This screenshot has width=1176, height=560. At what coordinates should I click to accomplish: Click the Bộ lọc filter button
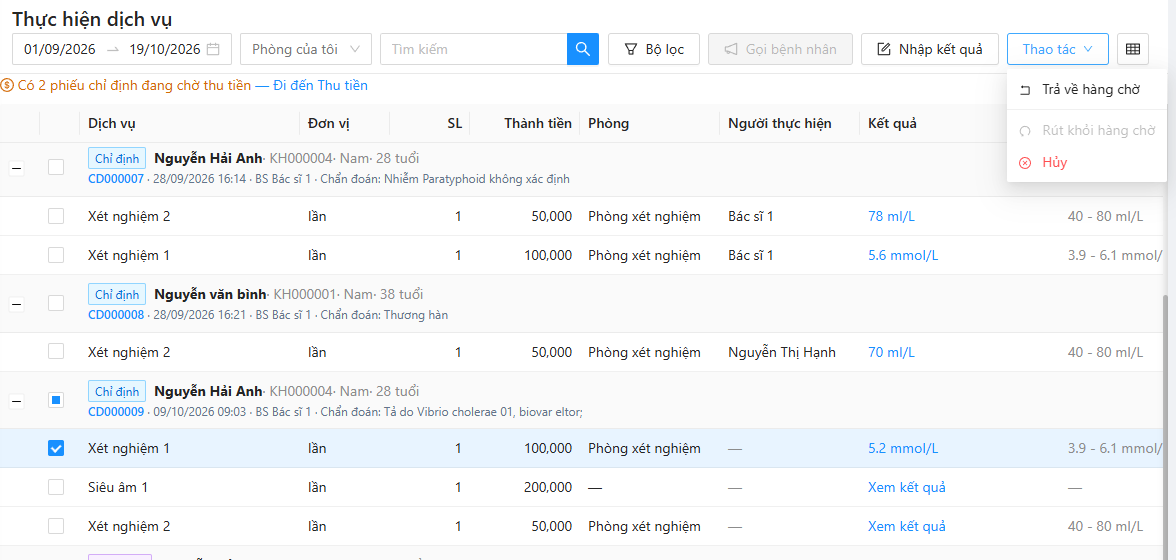pos(654,49)
